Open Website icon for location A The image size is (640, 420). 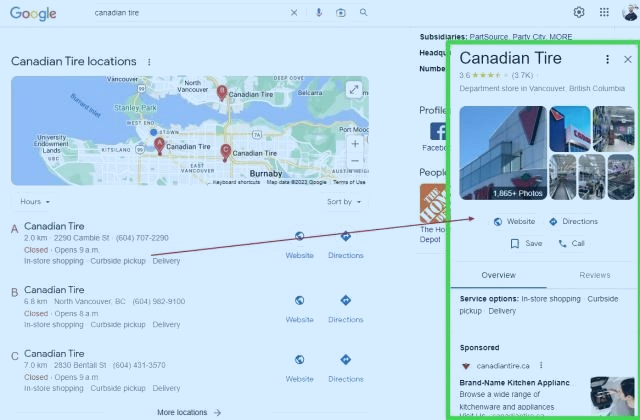point(299,236)
